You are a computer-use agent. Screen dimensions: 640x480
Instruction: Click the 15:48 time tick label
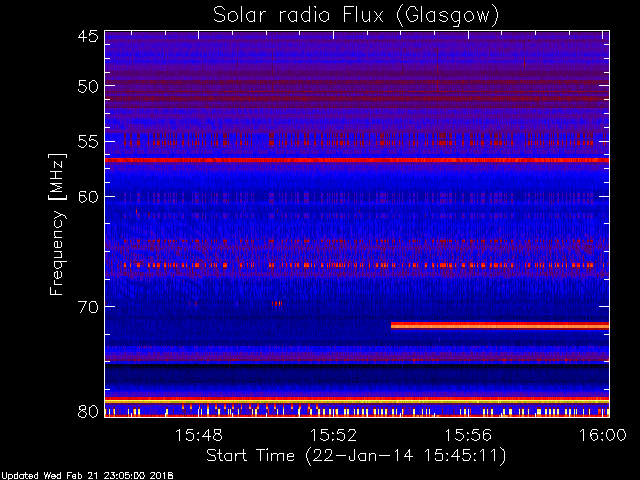click(x=199, y=435)
